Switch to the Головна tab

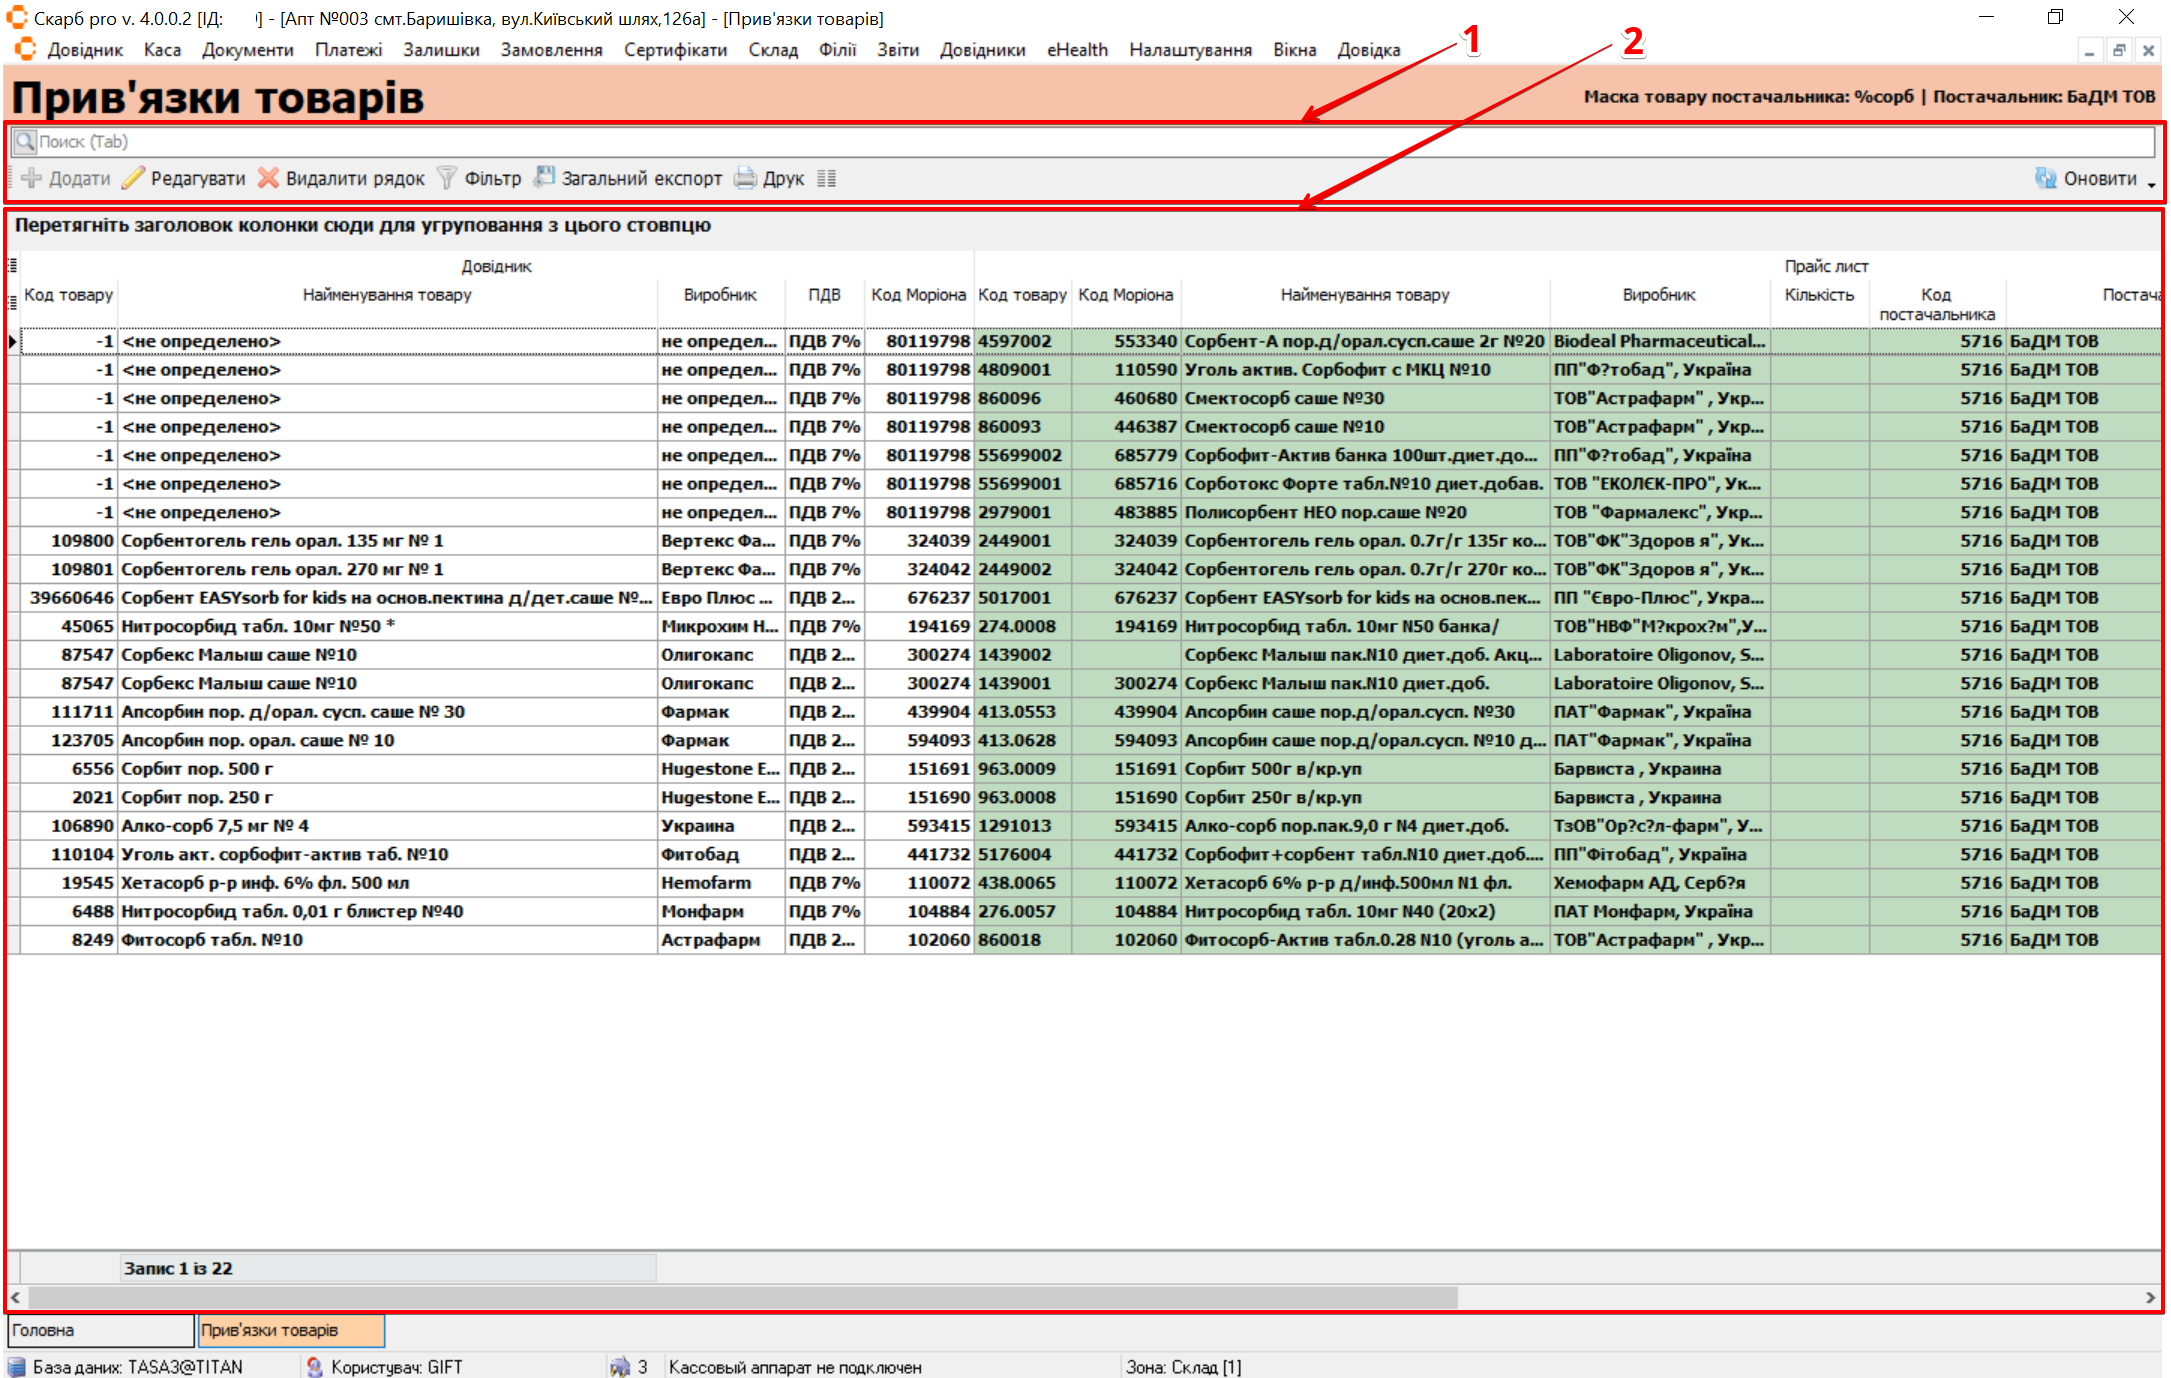click(100, 1330)
